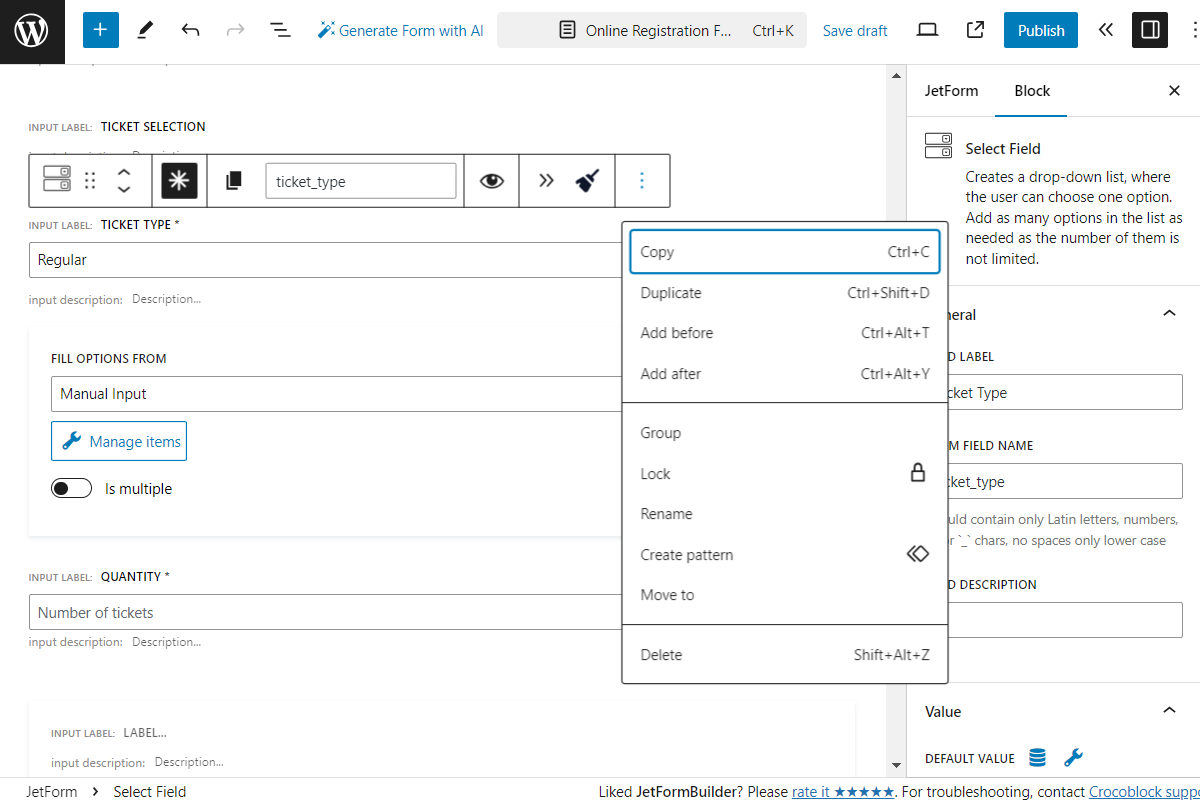Screen dimensions: 1200x800
Task: Undo the last change
Action: click(190, 30)
